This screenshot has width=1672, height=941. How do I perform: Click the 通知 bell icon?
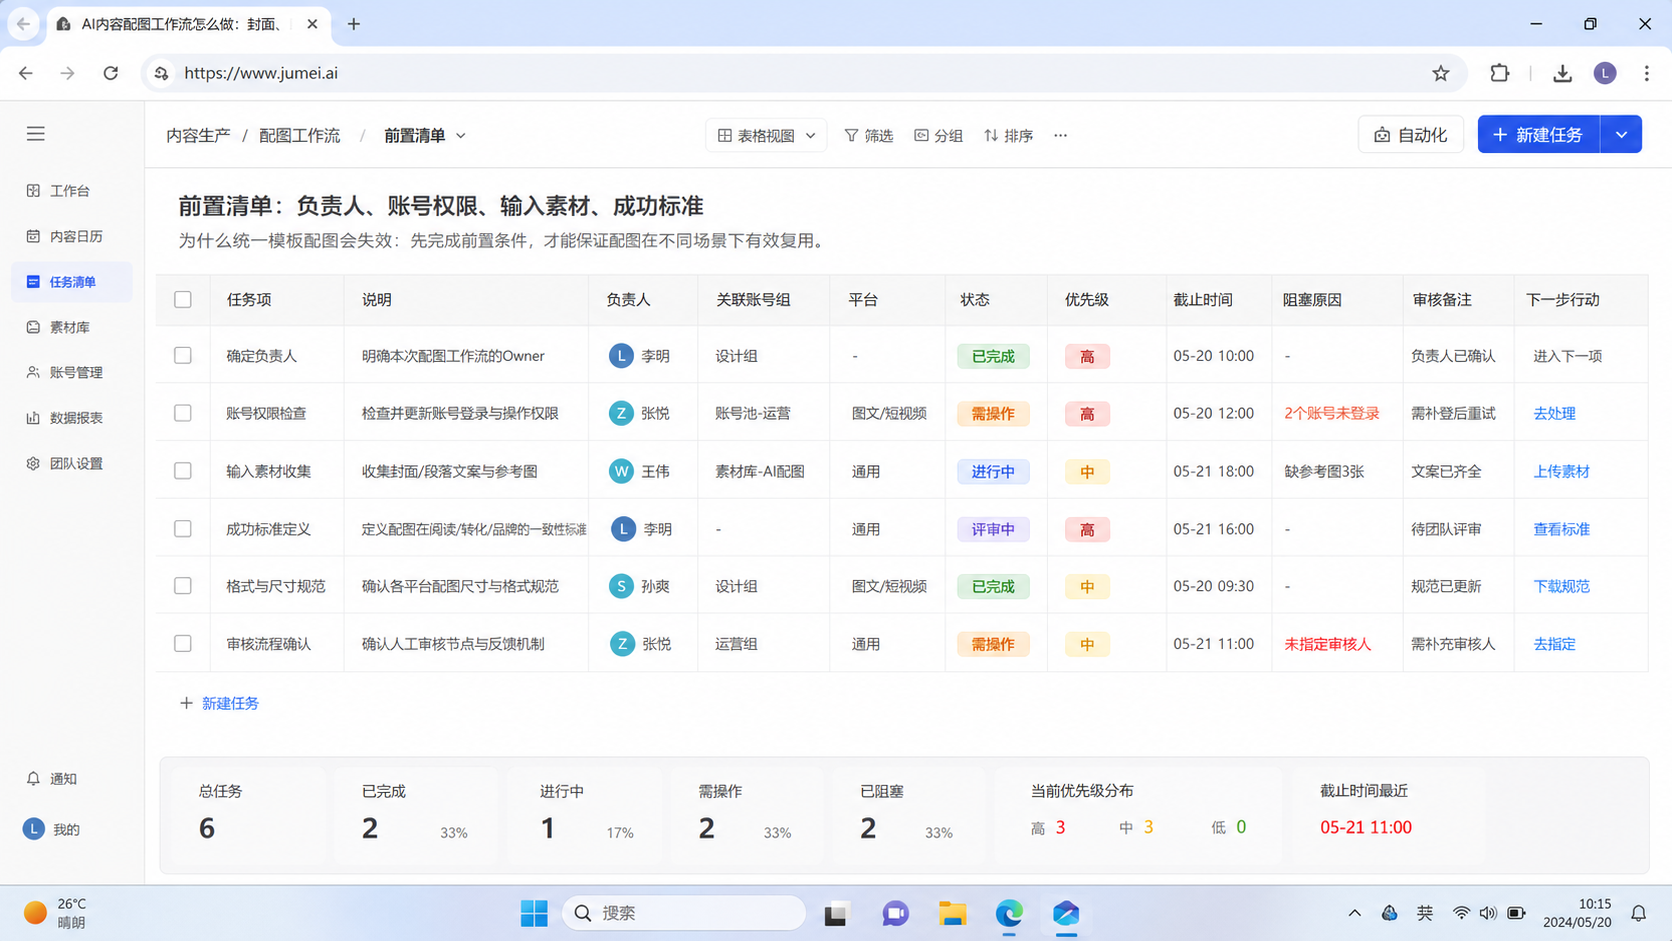[x=33, y=778]
